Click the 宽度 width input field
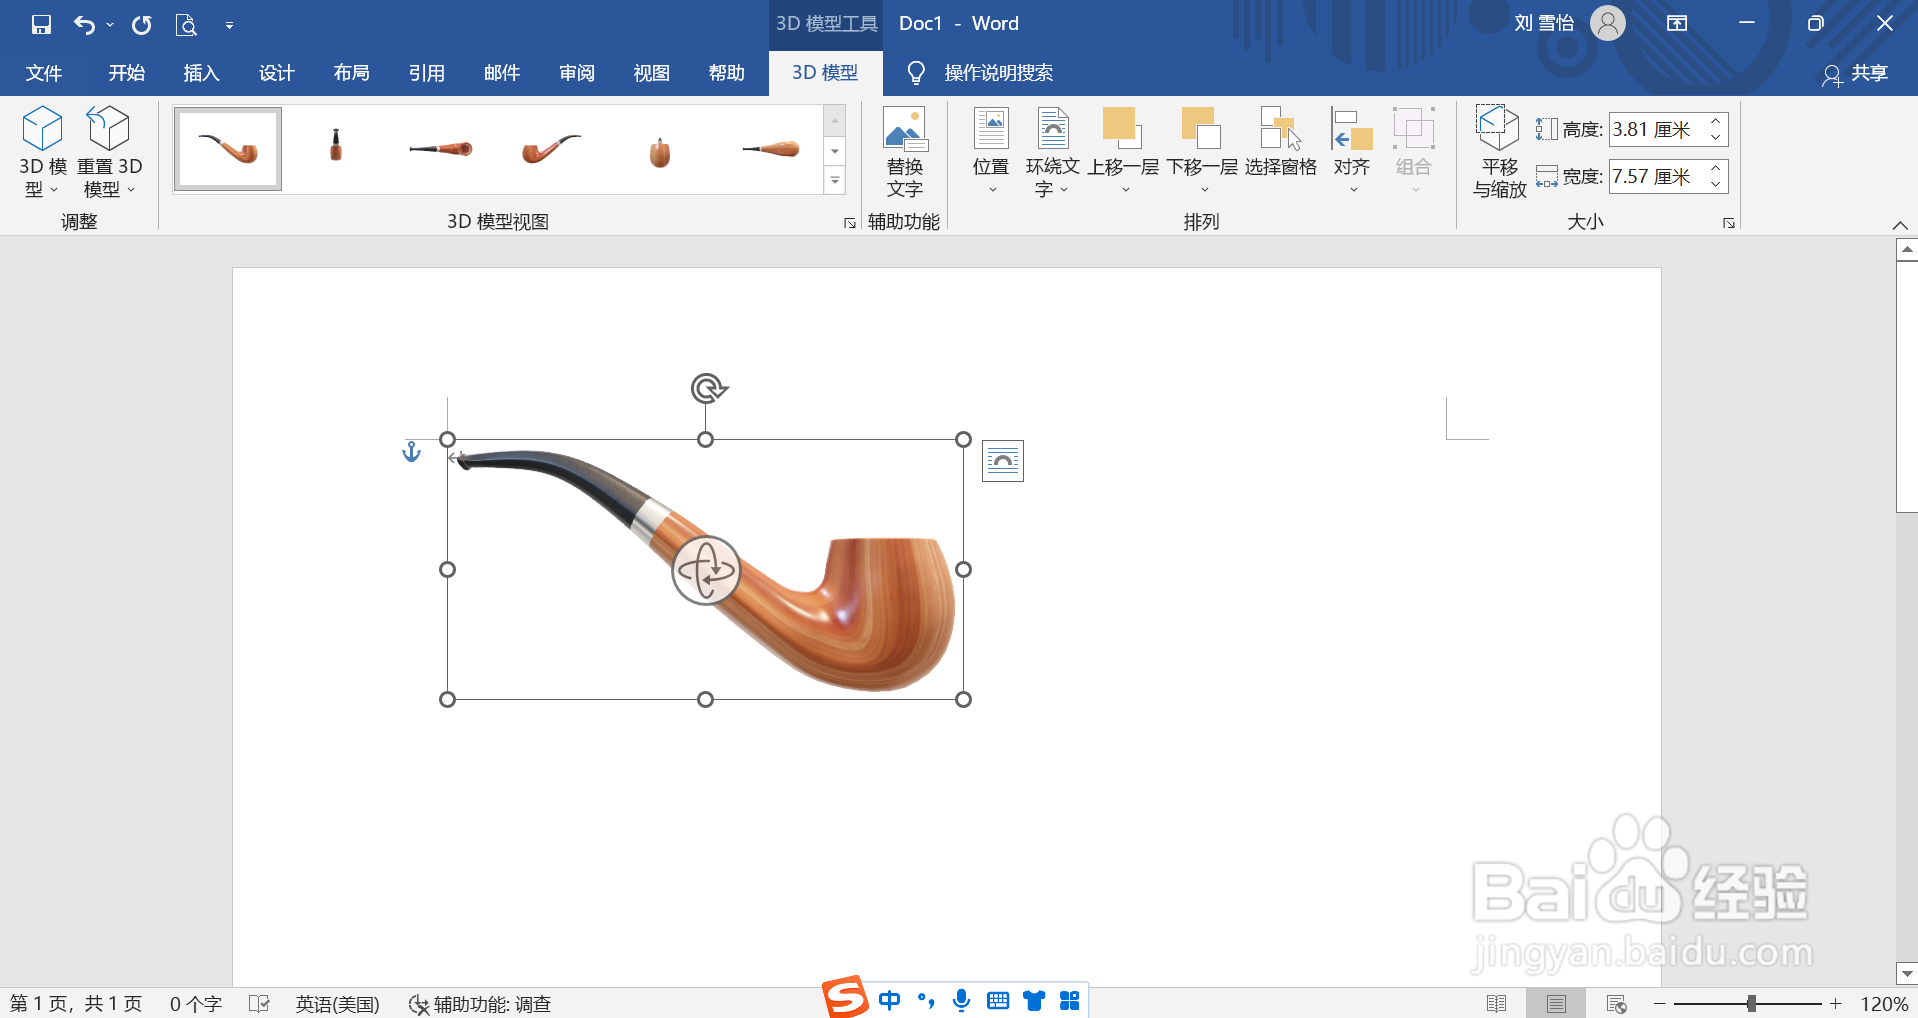The width and height of the screenshot is (1918, 1018). coord(1656,176)
